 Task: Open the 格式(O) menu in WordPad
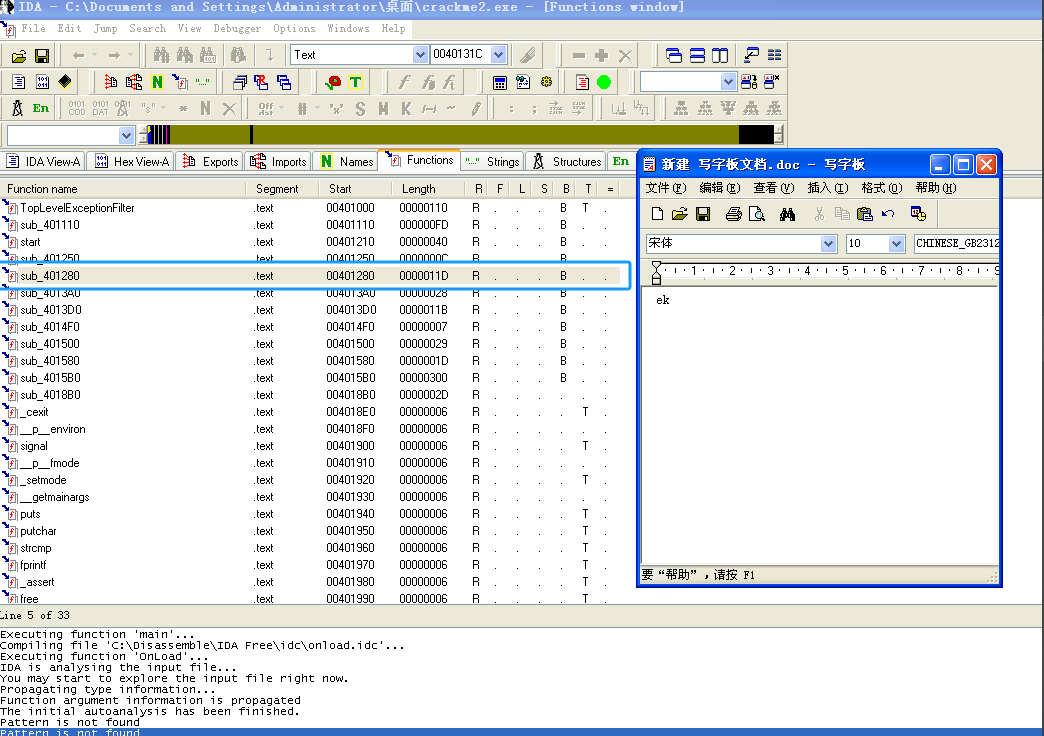pos(882,188)
